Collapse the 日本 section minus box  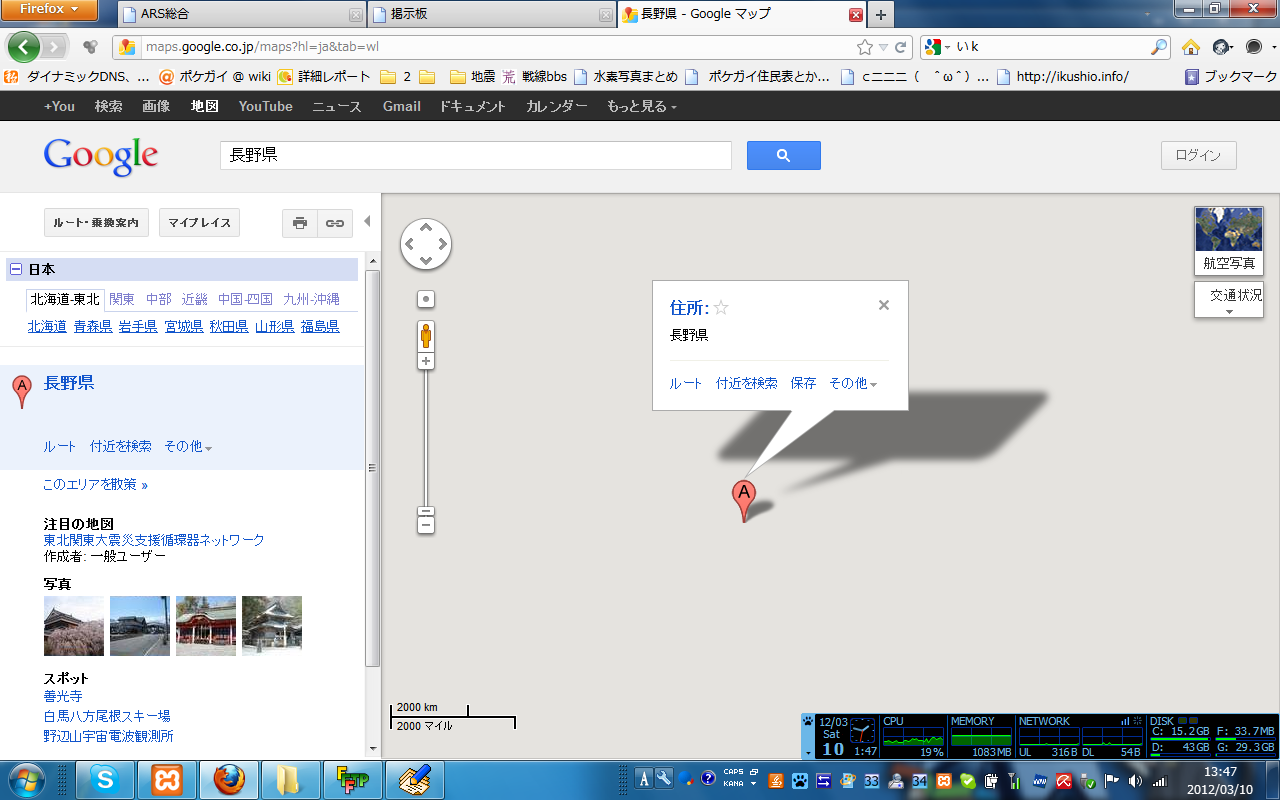coord(16,270)
